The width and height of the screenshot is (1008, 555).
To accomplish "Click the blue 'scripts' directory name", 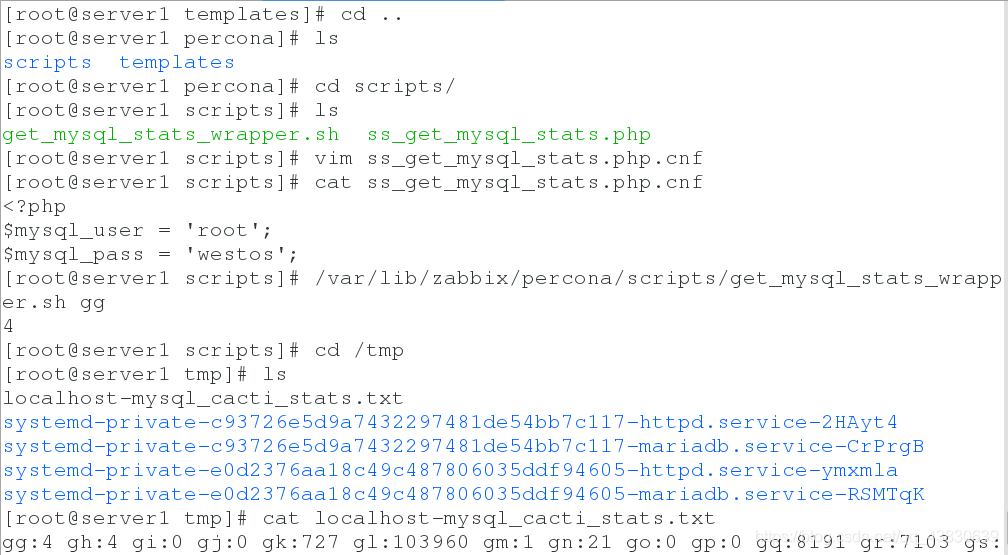I will point(48,63).
